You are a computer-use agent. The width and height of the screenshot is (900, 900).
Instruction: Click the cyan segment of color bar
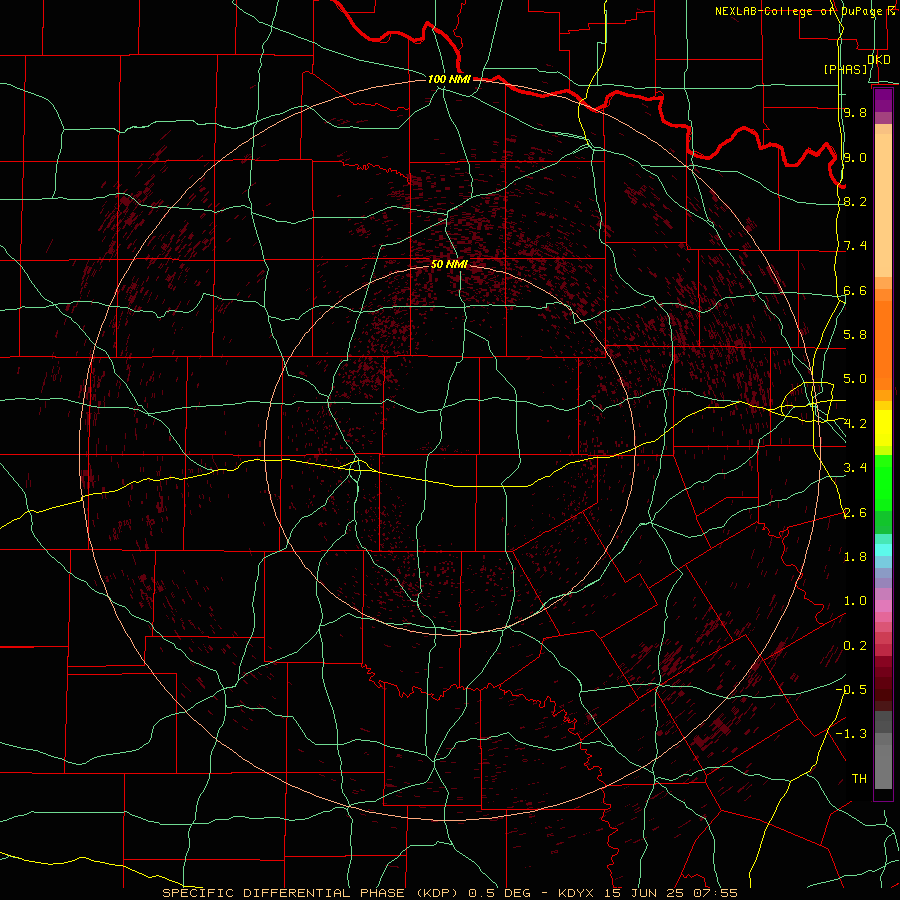883,550
